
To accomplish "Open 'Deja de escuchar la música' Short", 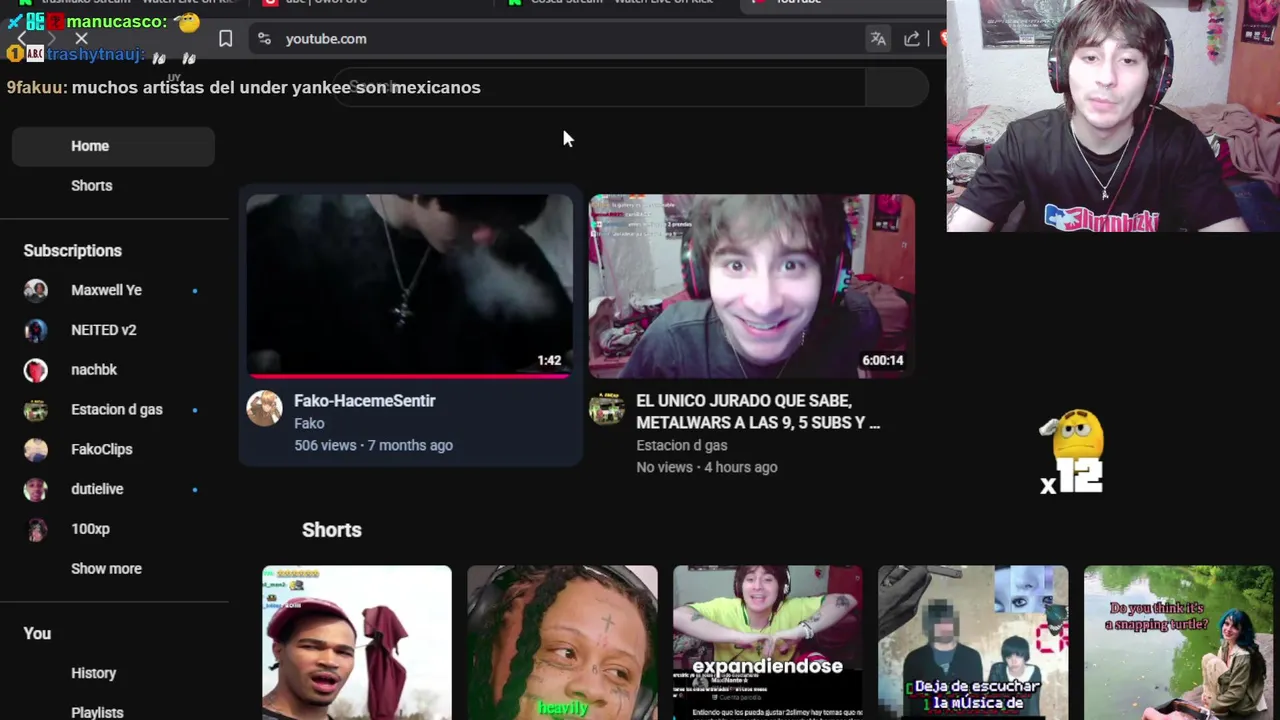I will point(973,643).
